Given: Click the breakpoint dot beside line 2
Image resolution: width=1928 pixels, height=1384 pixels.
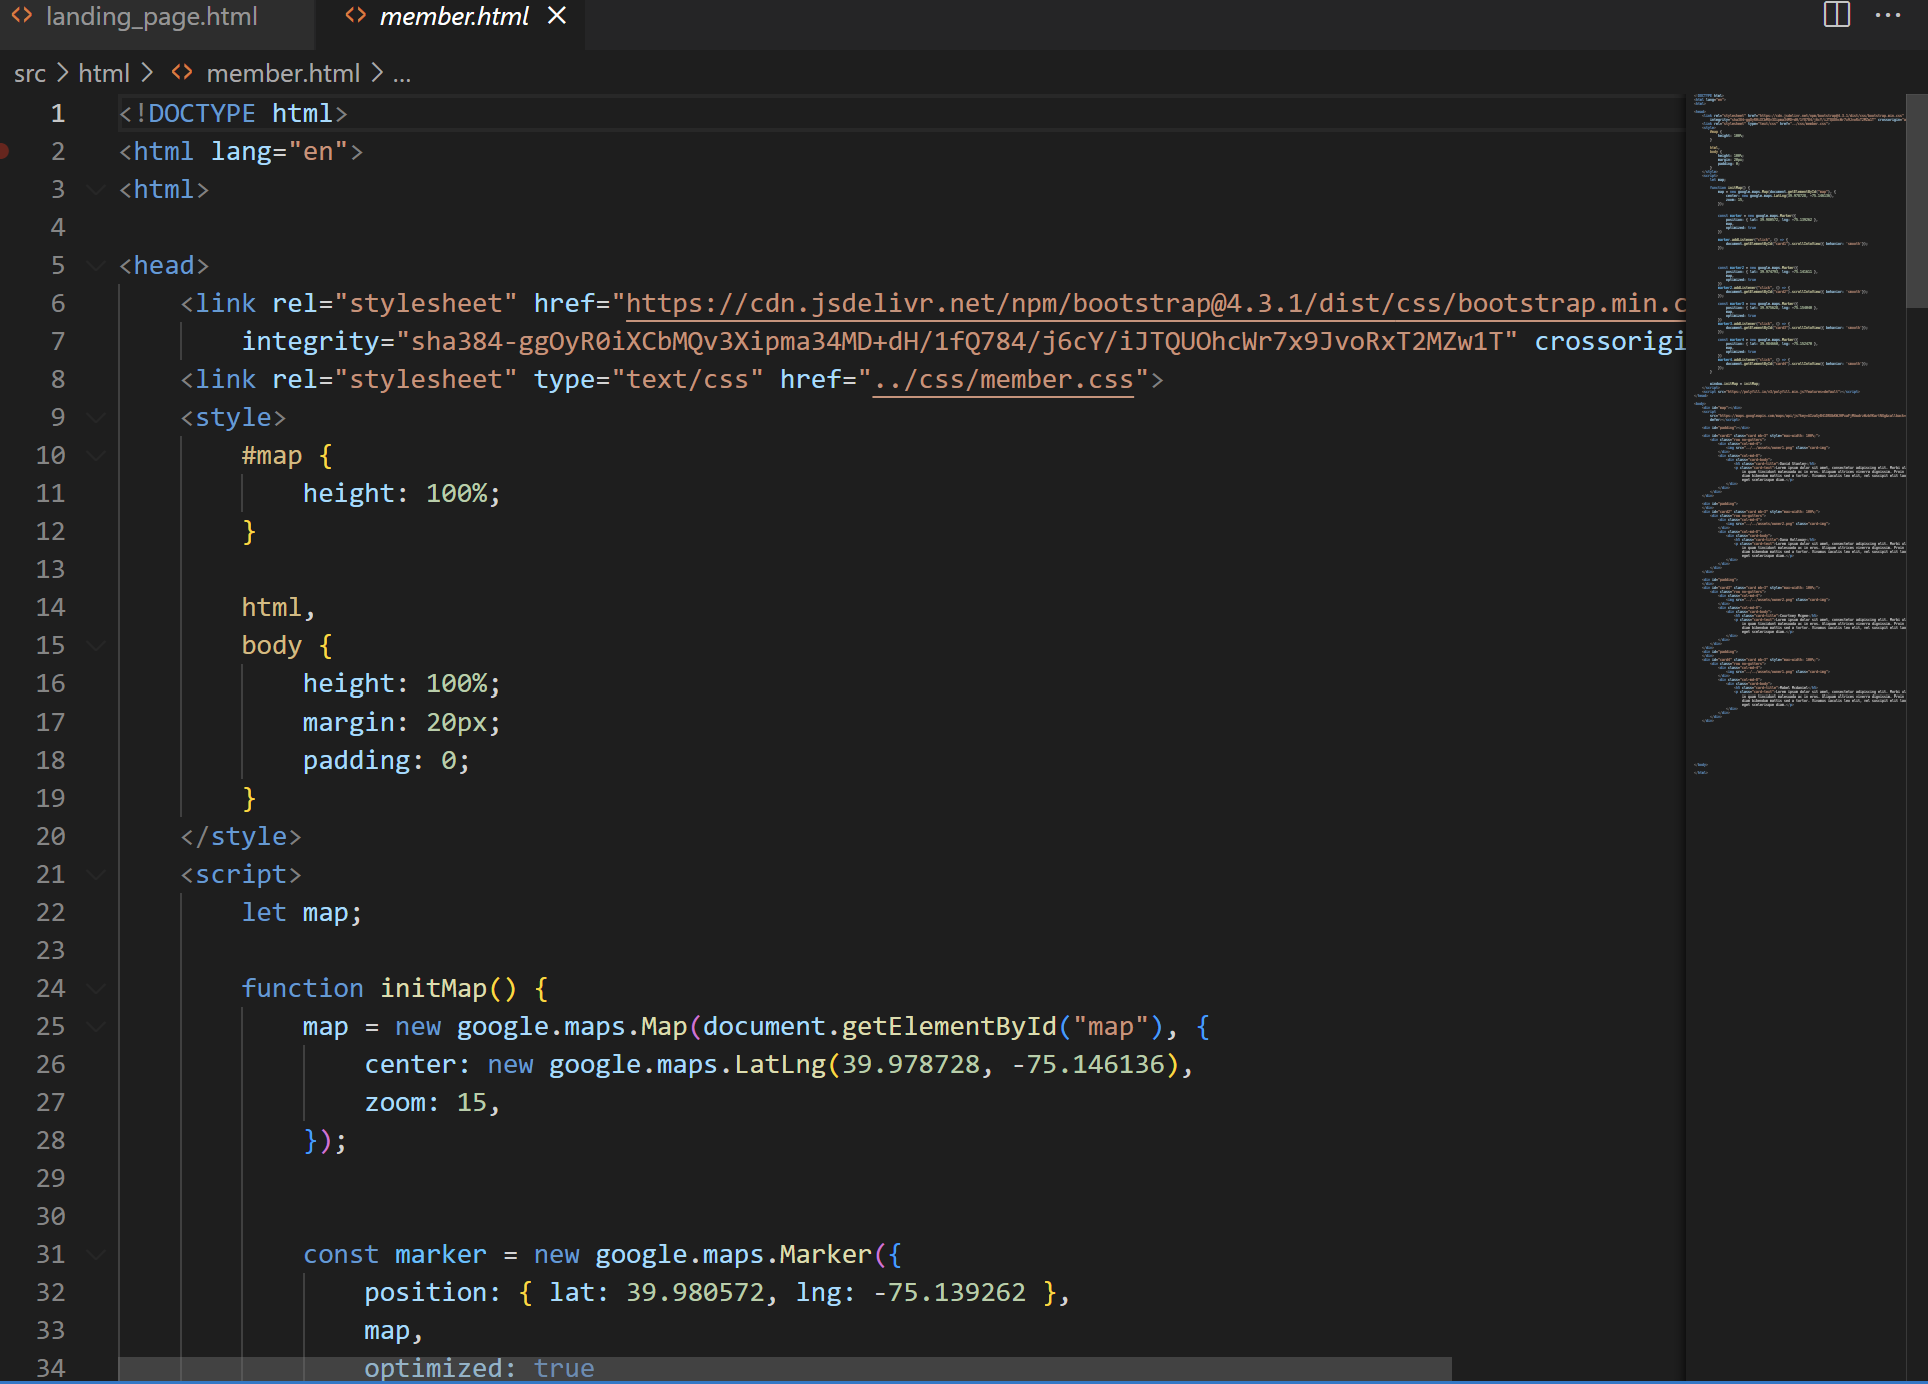Looking at the screenshot, I should click(5, 151).
